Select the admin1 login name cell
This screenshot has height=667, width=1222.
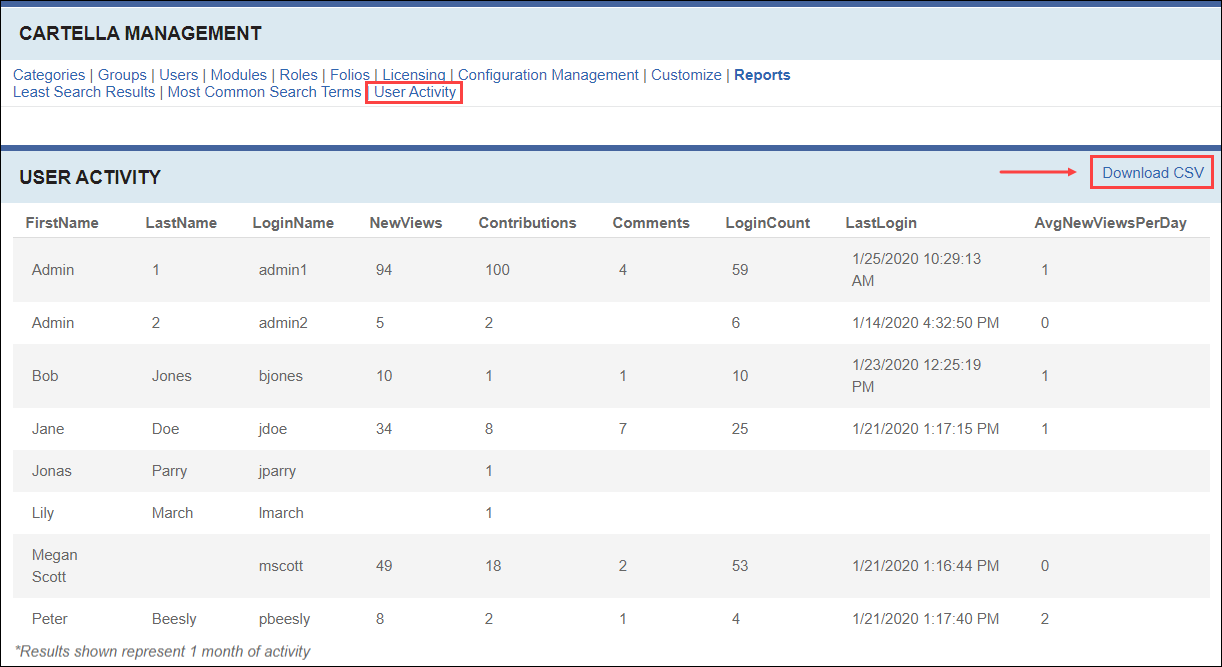tap(283, 270)
